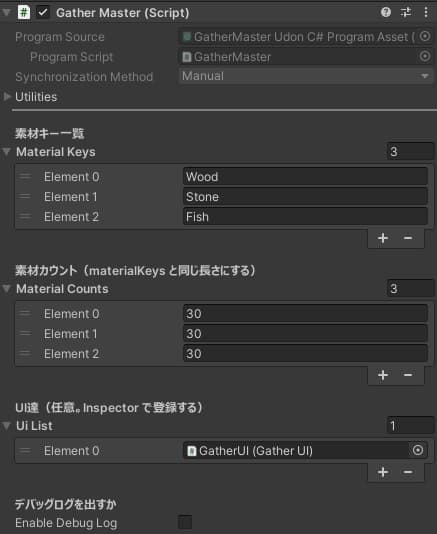Viewport: 437px width, 534px height.
Task: Open the component three-dot options menu
Action: tap(426, 13)
